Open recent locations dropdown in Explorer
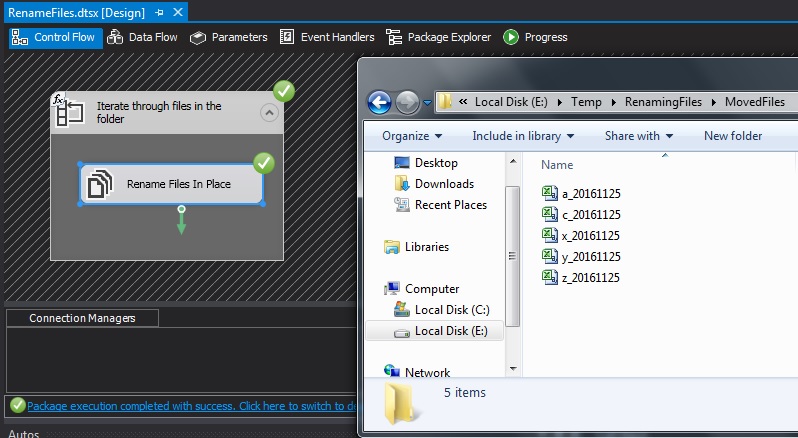 click(428, 103)
